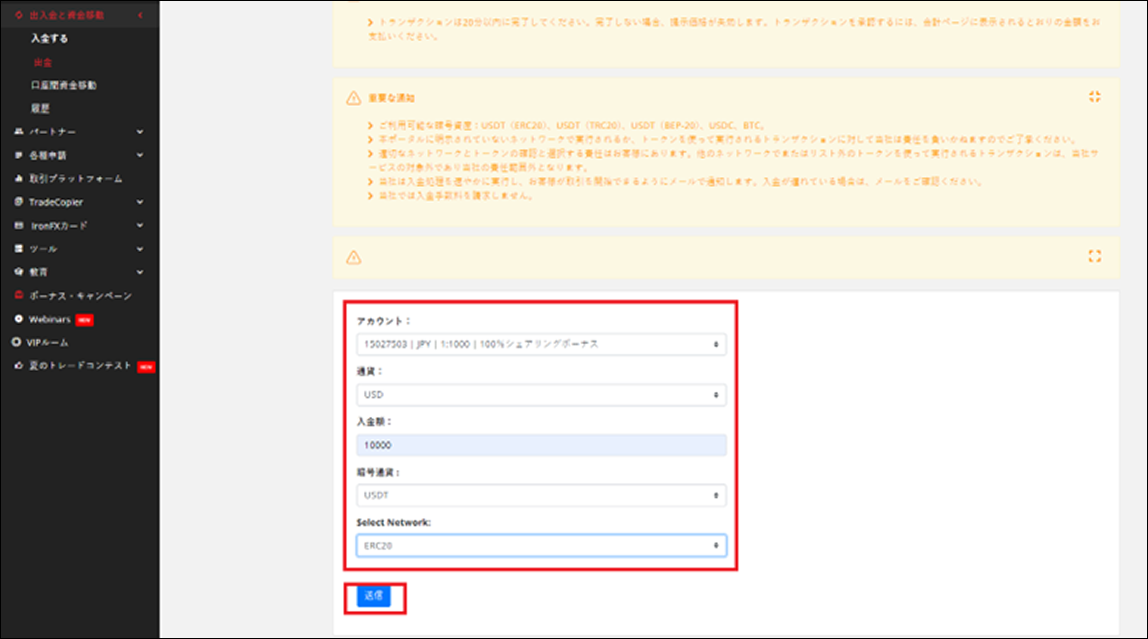Click the warning triangle beside 重要な通知

[x=352, y=98]
